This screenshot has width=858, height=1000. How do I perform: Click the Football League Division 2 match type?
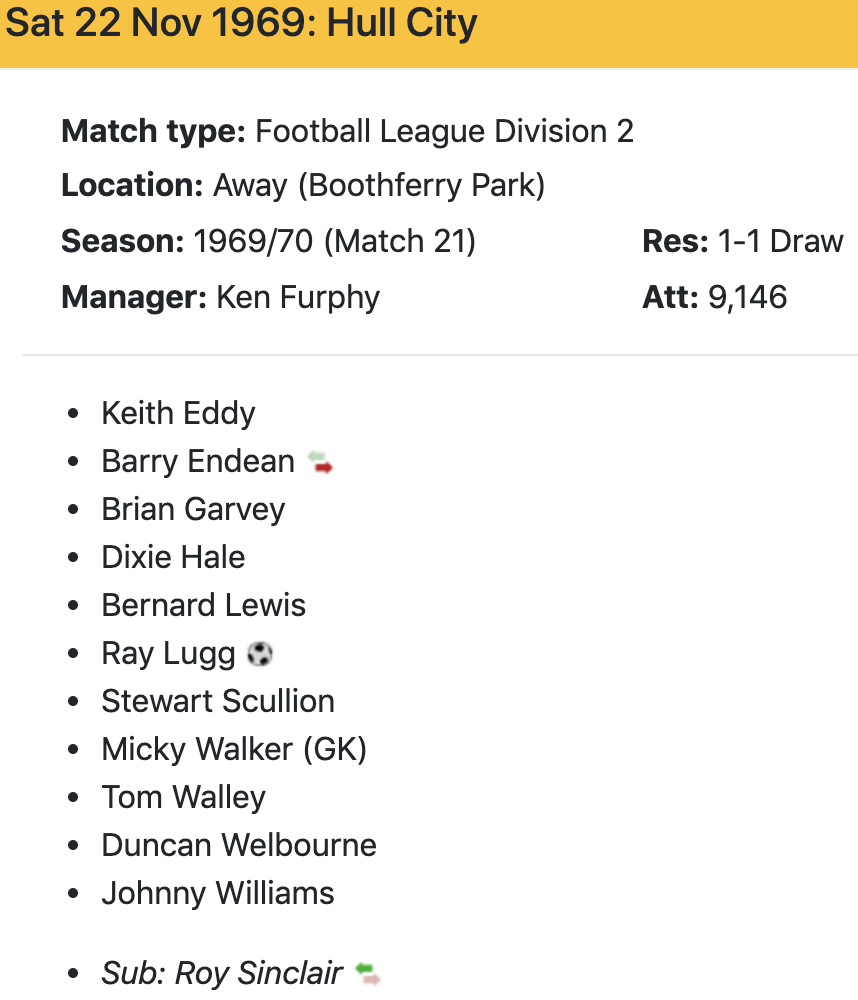pos(444,131)
